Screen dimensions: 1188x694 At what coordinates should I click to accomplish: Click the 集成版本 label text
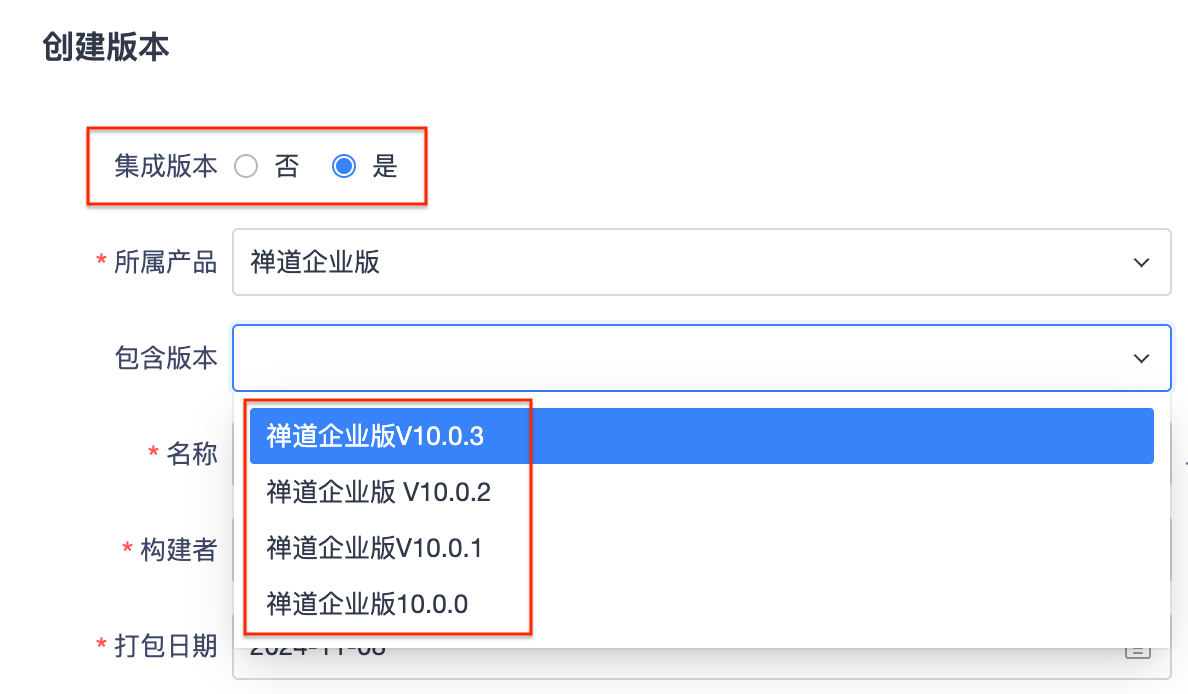[166, 166]
